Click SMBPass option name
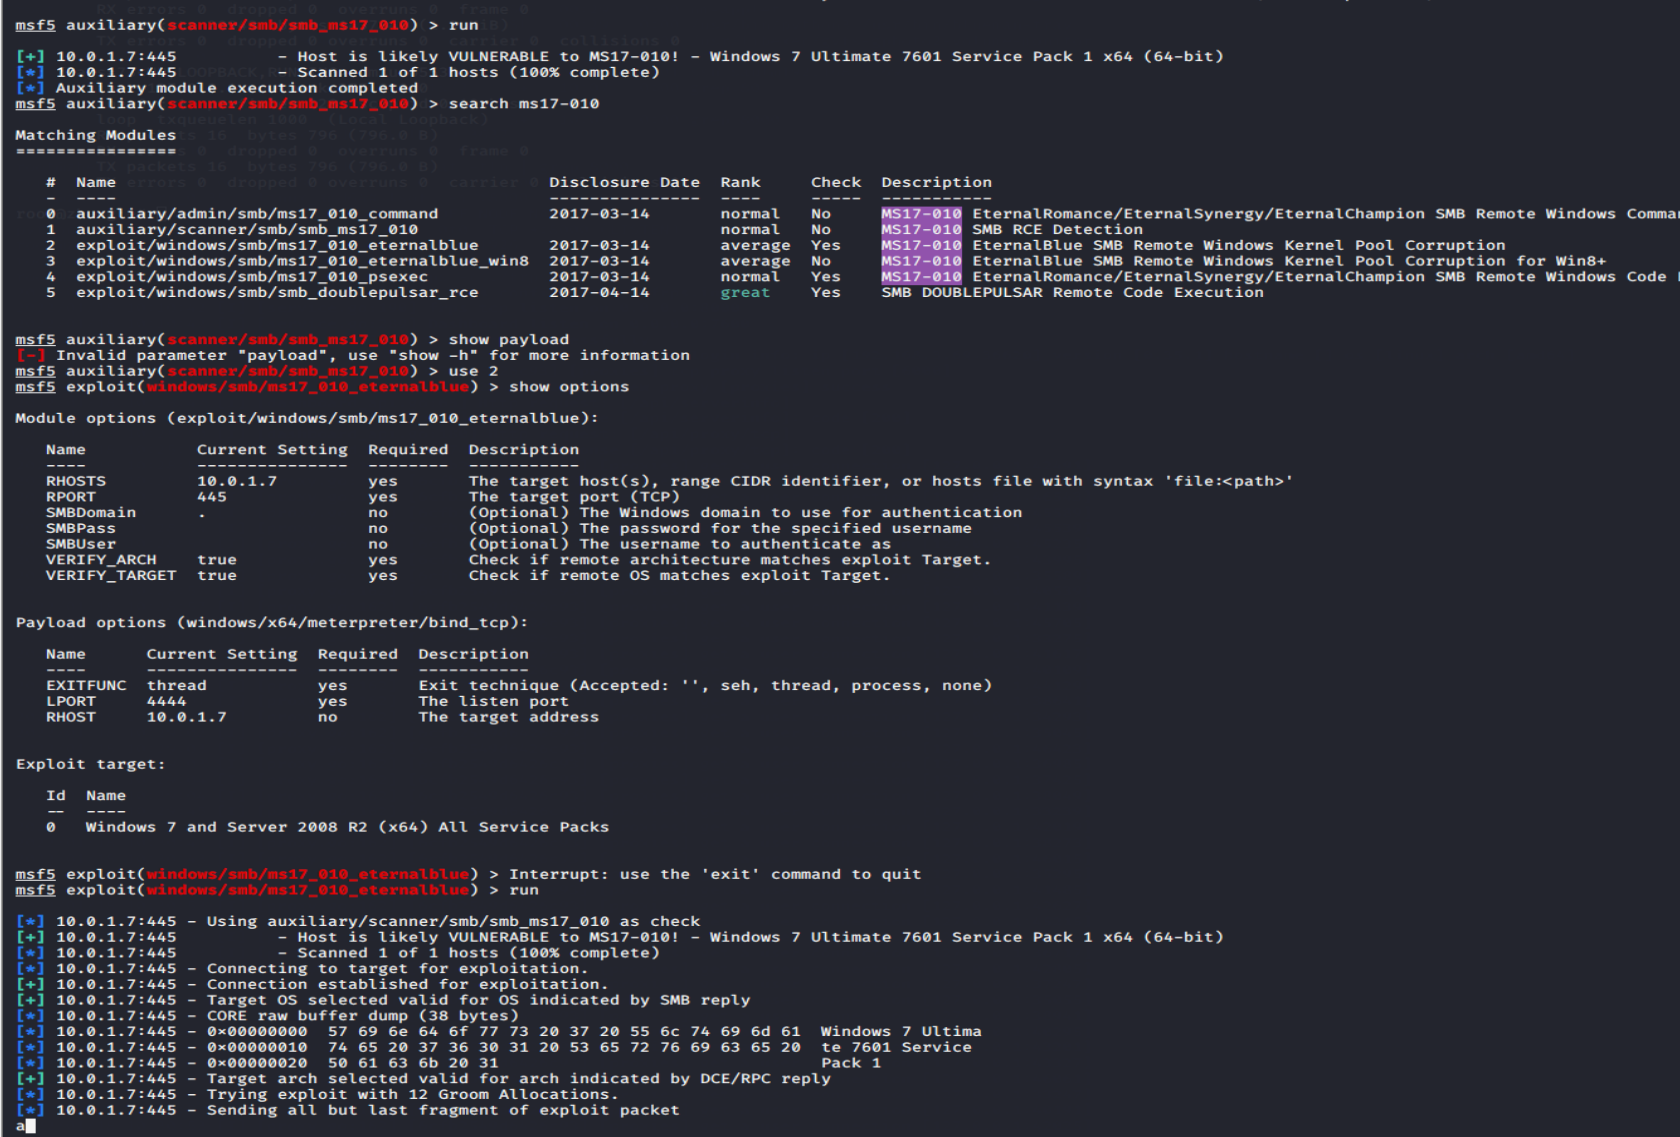The image size is (1680, 1137). click(81, 529)
